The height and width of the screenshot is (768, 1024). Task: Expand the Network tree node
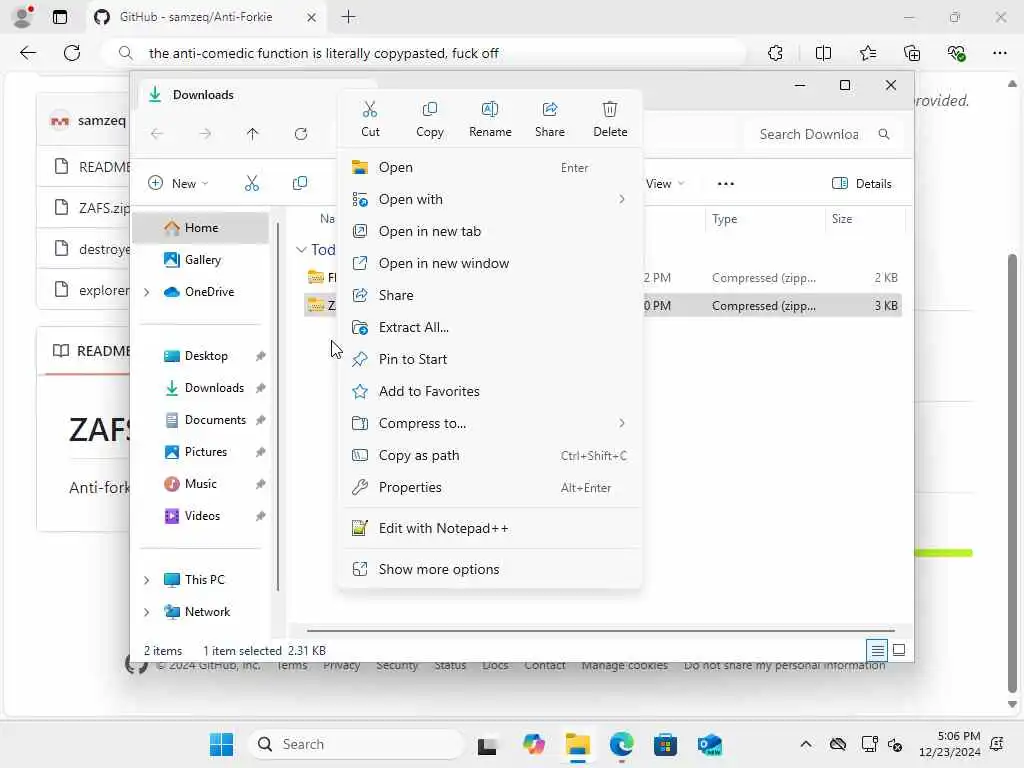click(147, 612)
